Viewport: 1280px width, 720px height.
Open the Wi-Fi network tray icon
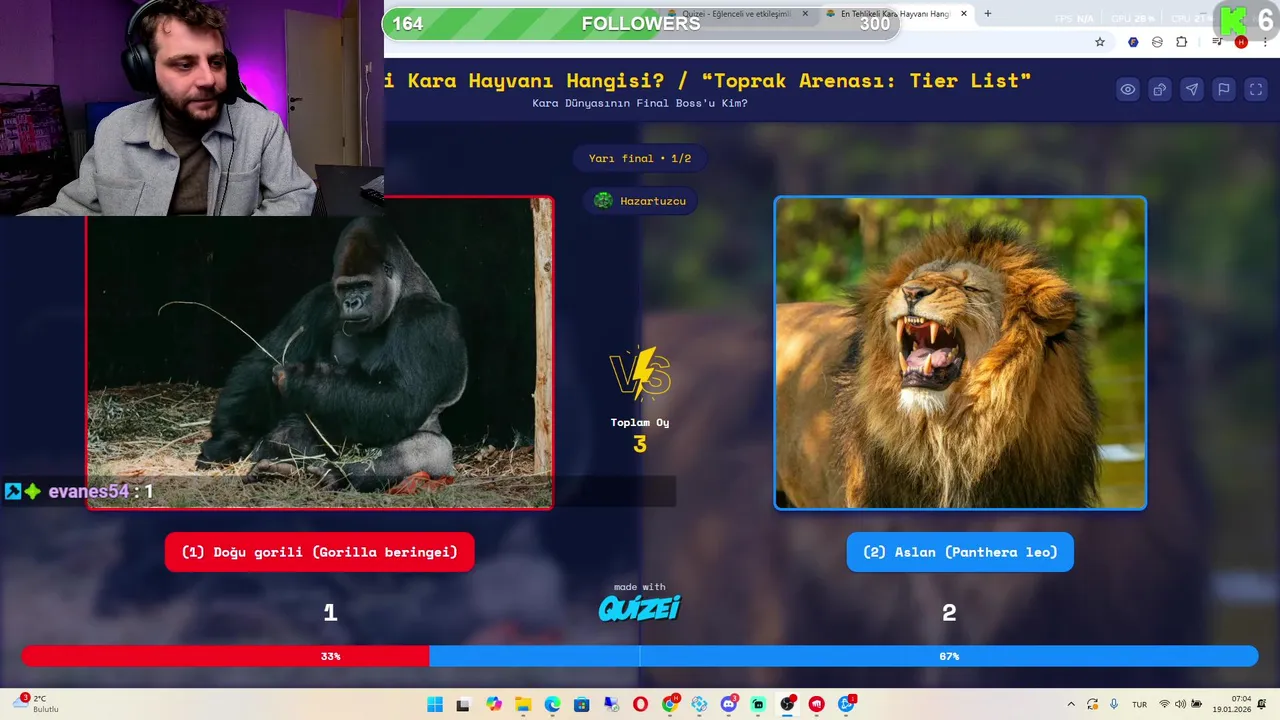pyautogui.click(x=1164, y=705)
